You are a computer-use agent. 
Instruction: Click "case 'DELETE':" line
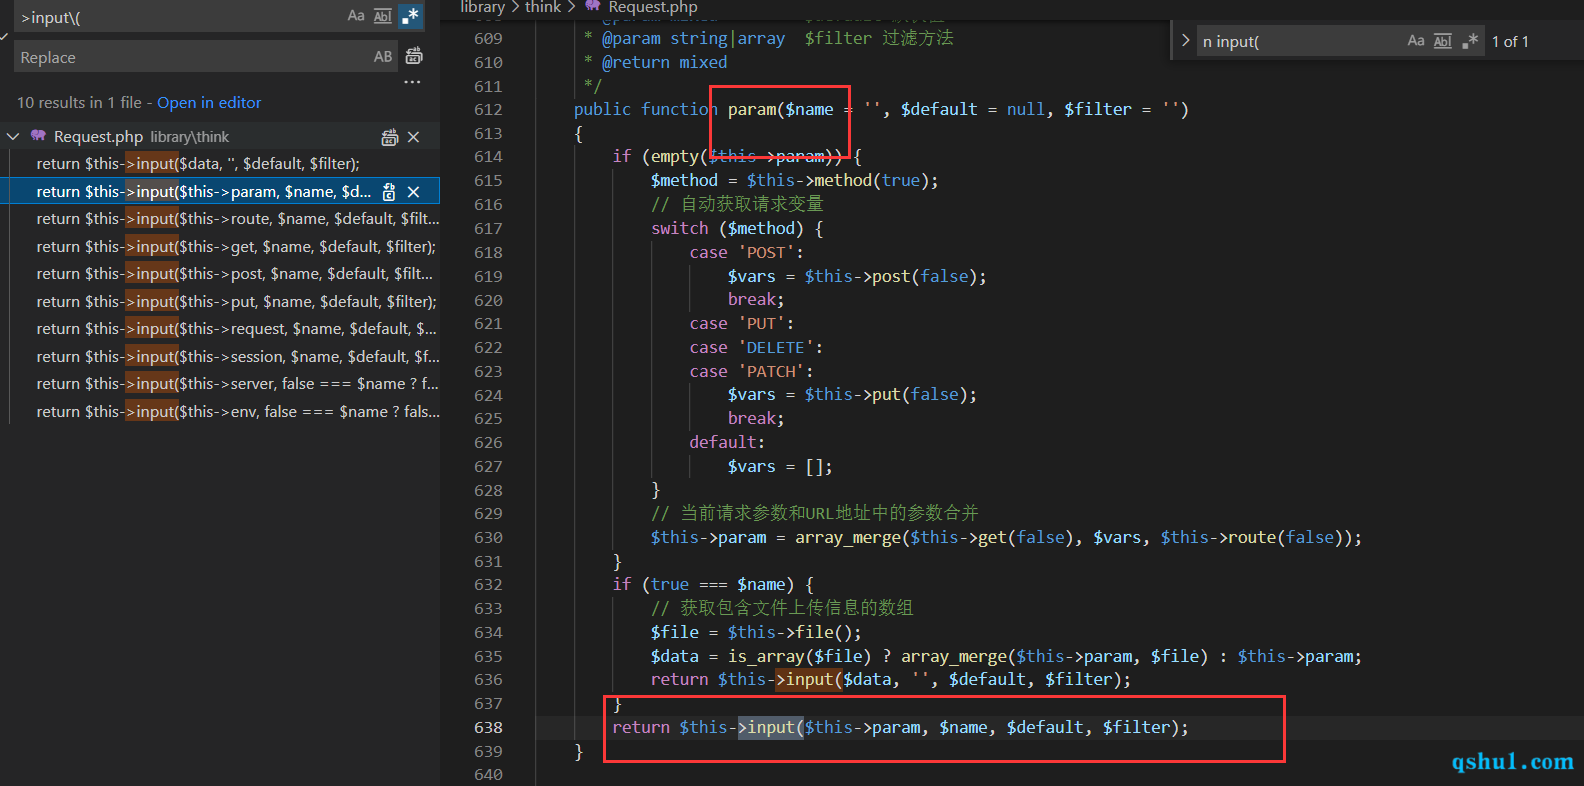coord(756,347)
